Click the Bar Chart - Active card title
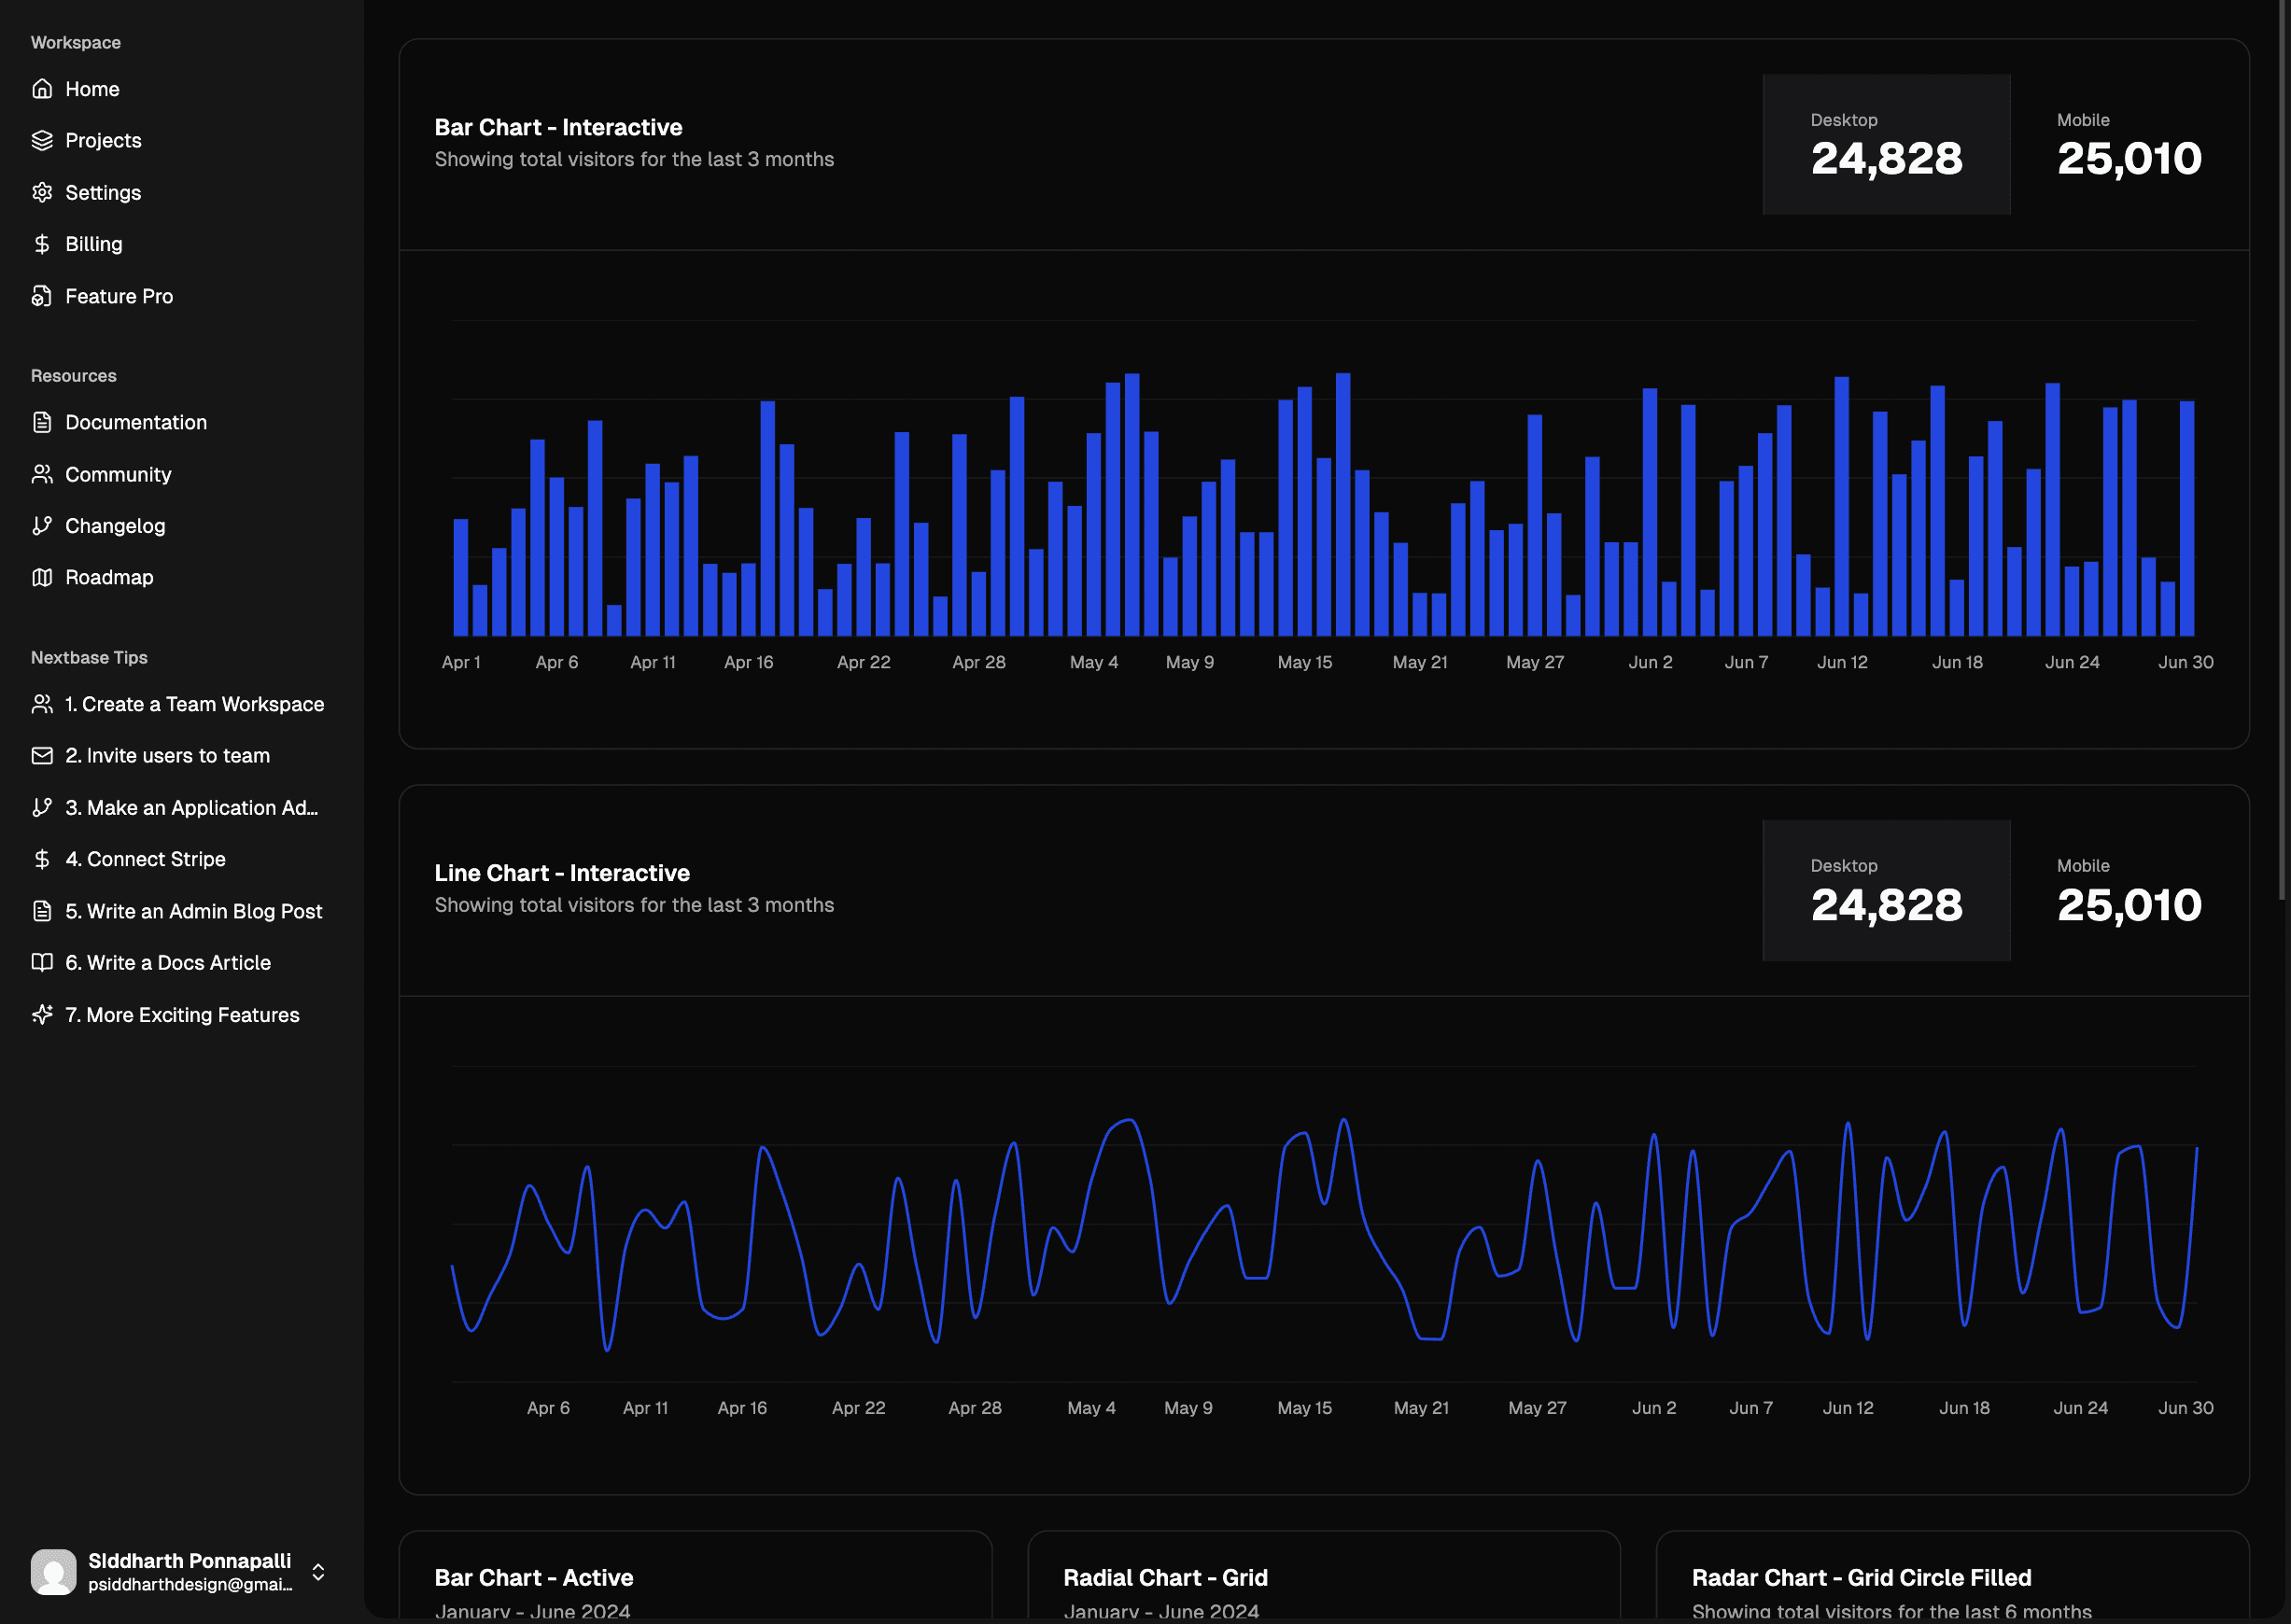2291x1624 pixels. (534, 1577)
